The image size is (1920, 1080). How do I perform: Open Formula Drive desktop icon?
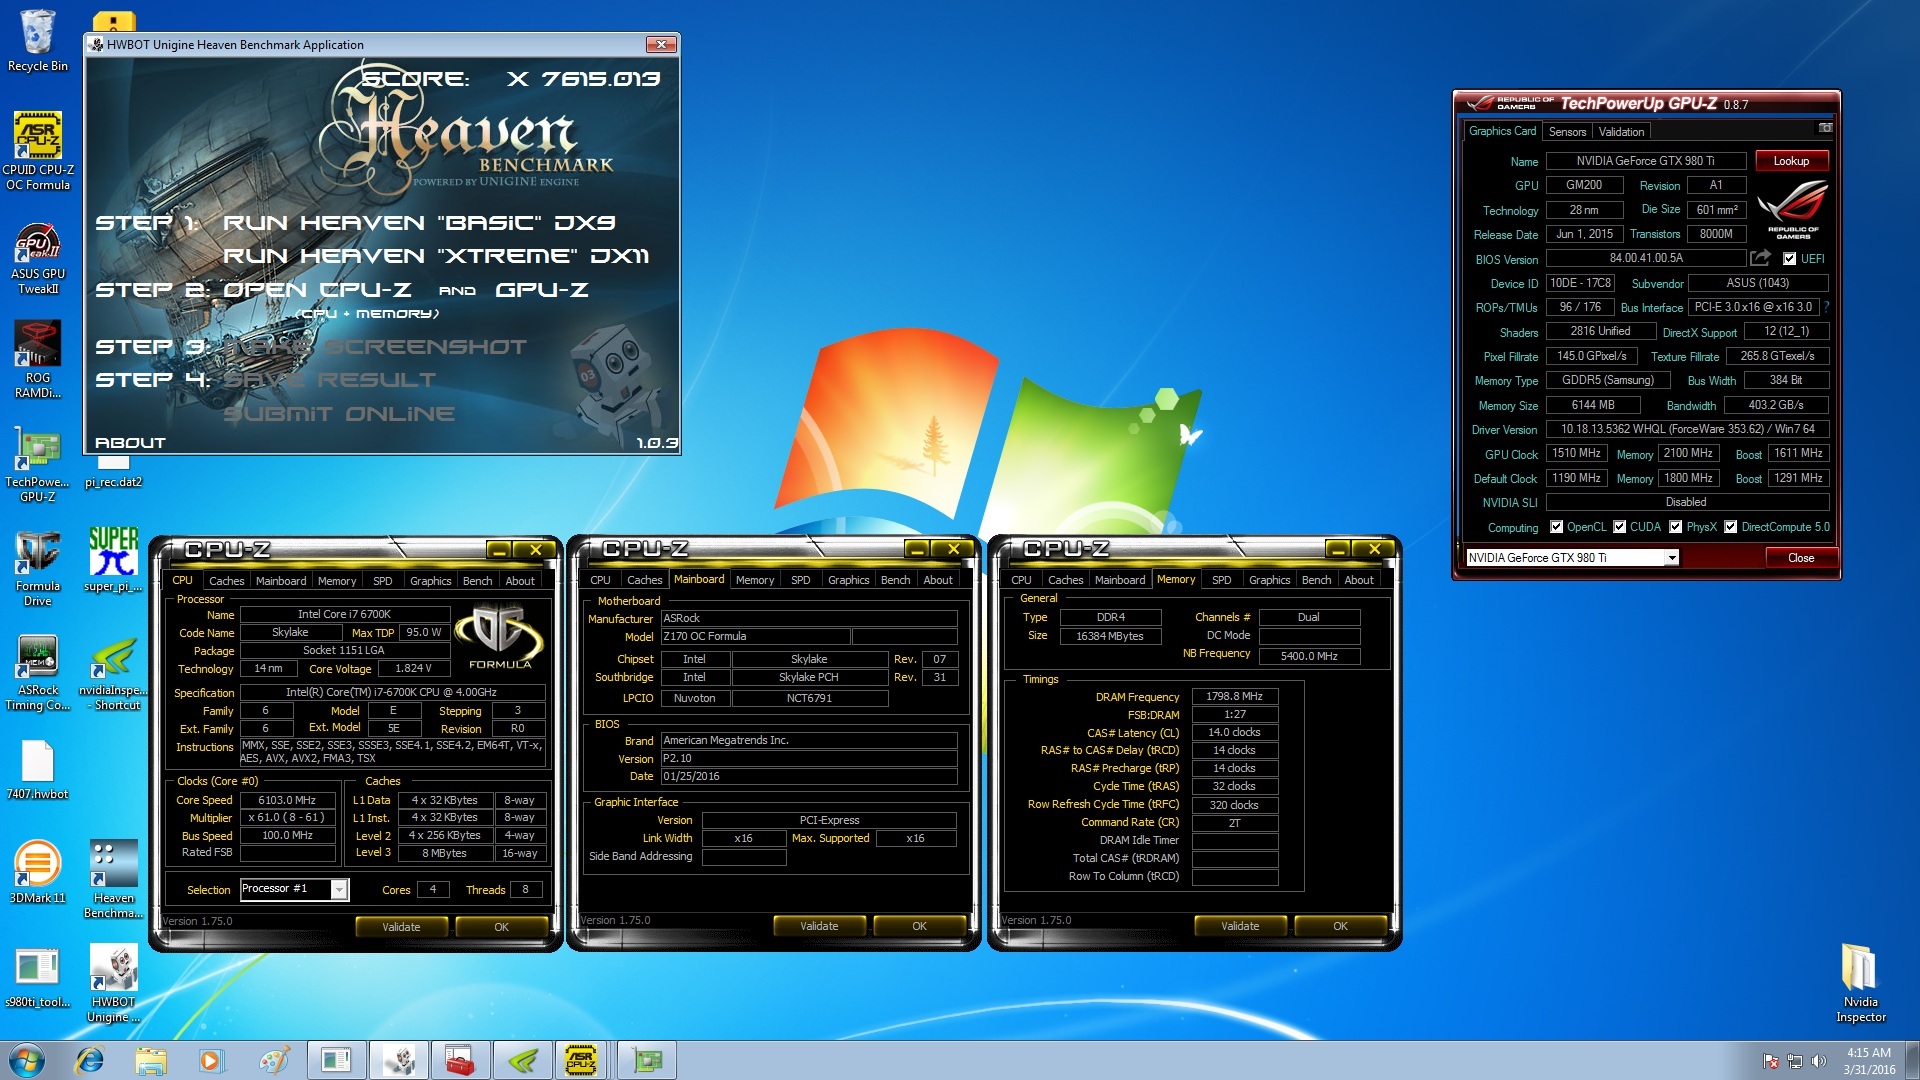[x=37, y=567]
